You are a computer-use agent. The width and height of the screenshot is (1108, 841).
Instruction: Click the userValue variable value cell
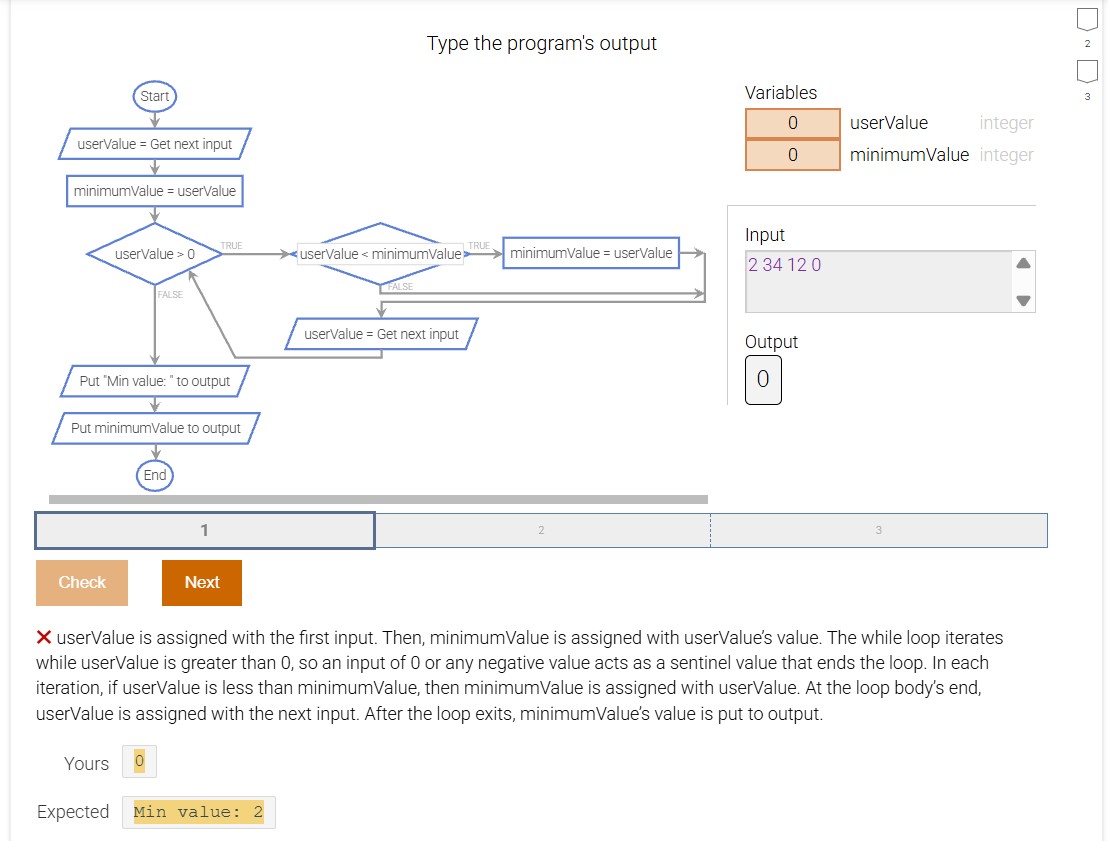pos(793,123)
